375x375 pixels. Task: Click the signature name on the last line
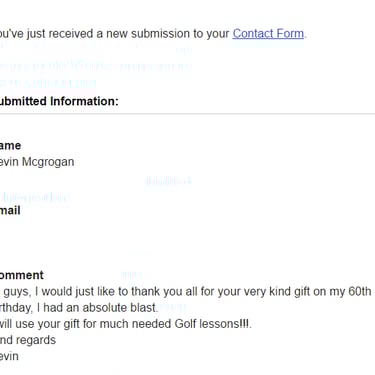[9, 356]
